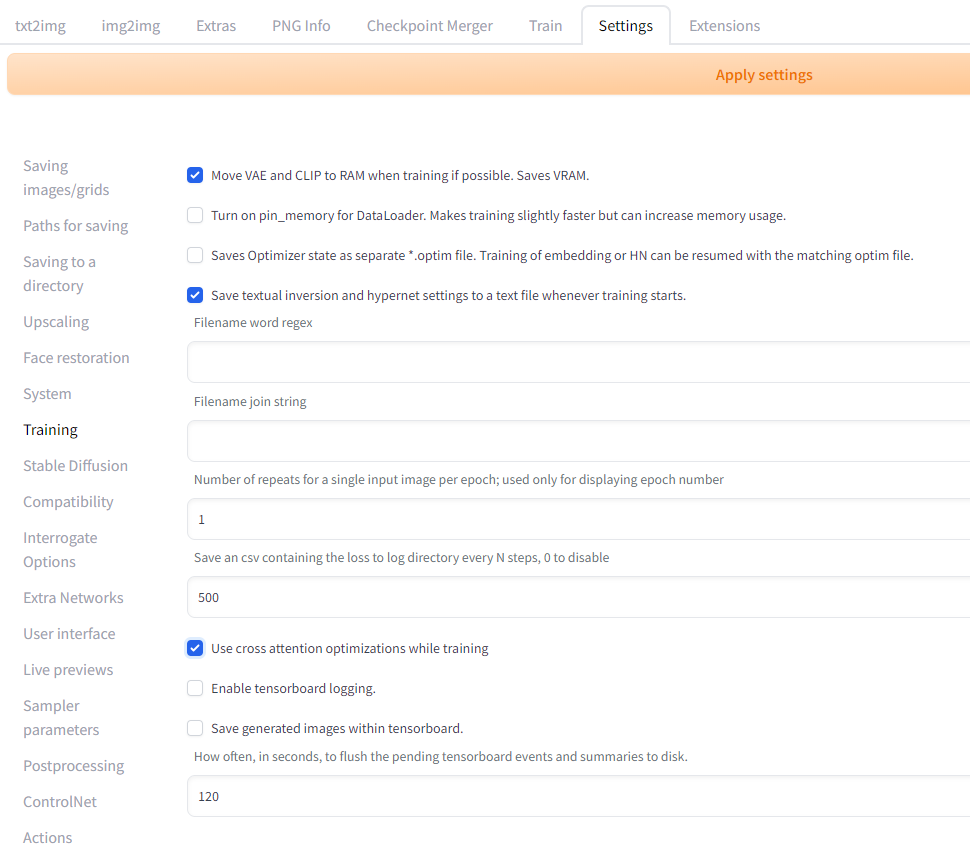The image size is (970, 859).
Task: Enable saving Optimizer state as separate optim file
Action: click(194, 254)
